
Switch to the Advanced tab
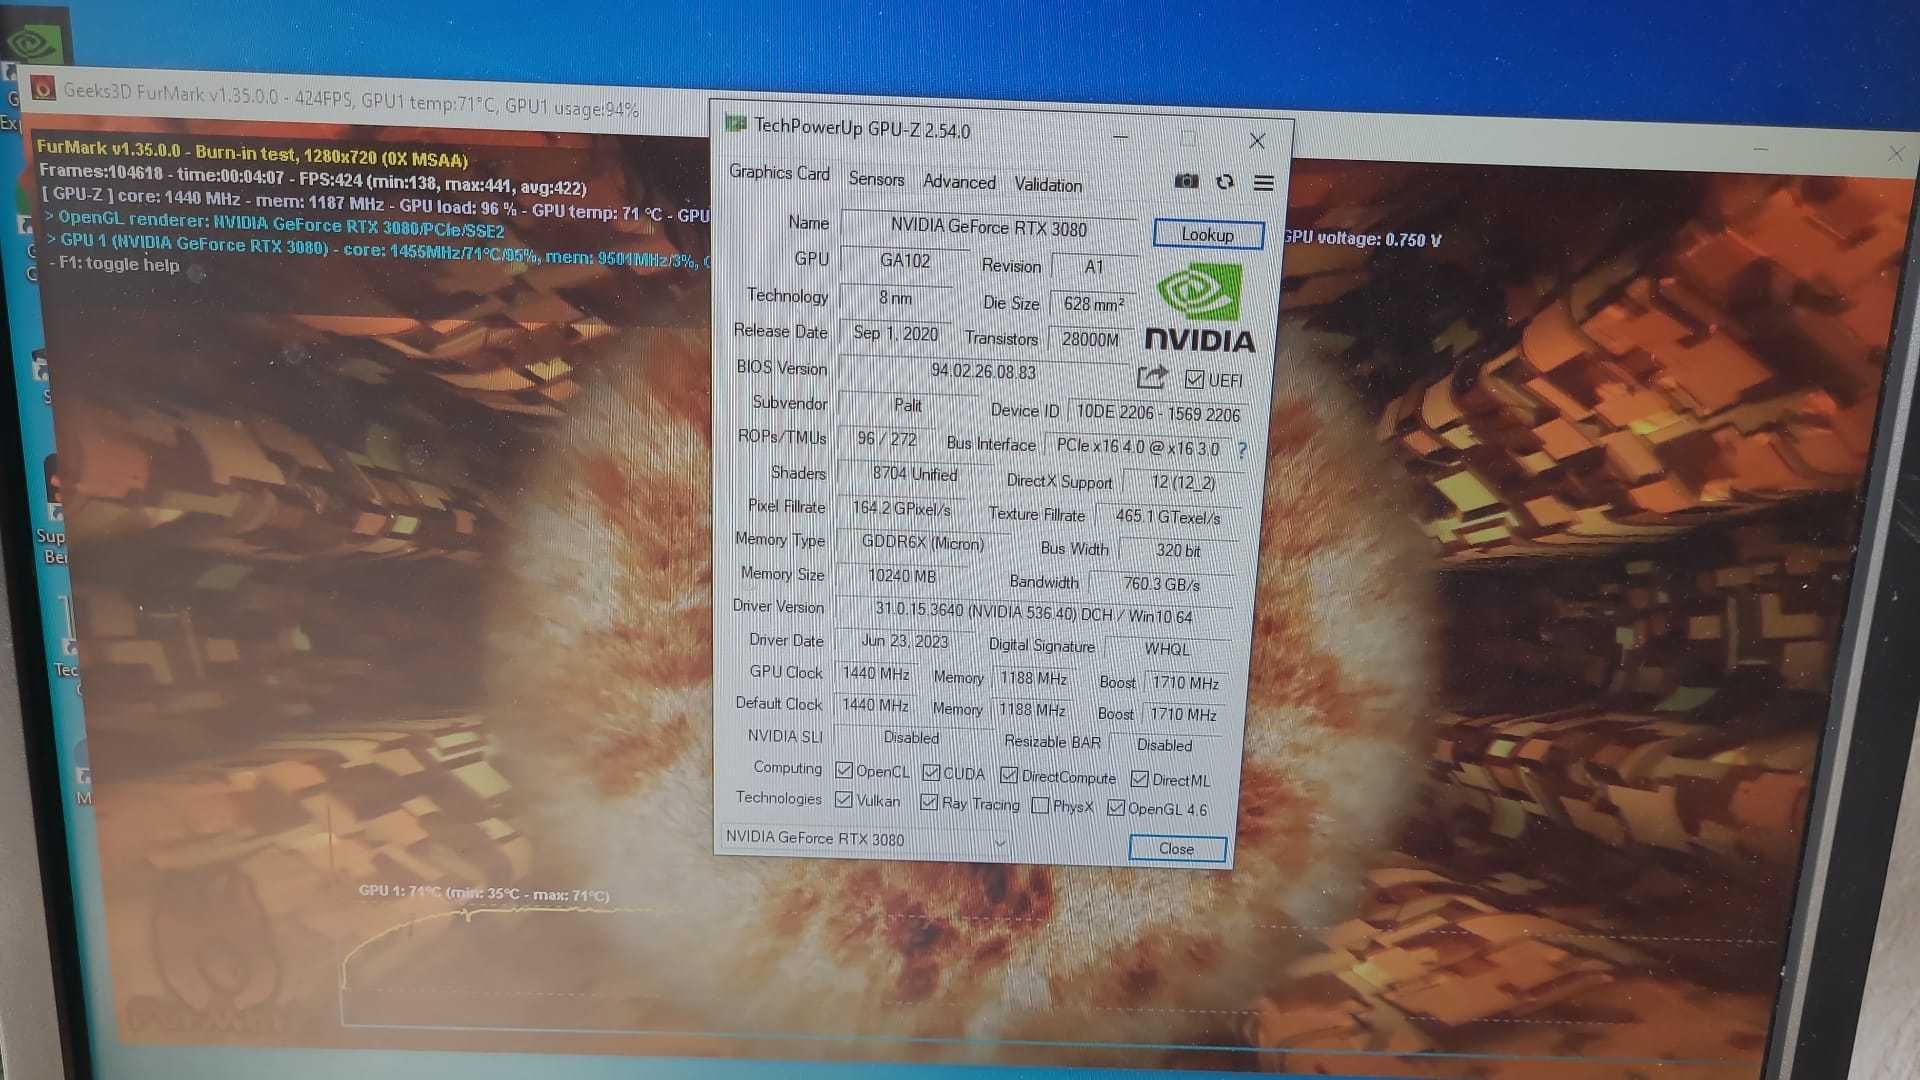pos(959,181)
